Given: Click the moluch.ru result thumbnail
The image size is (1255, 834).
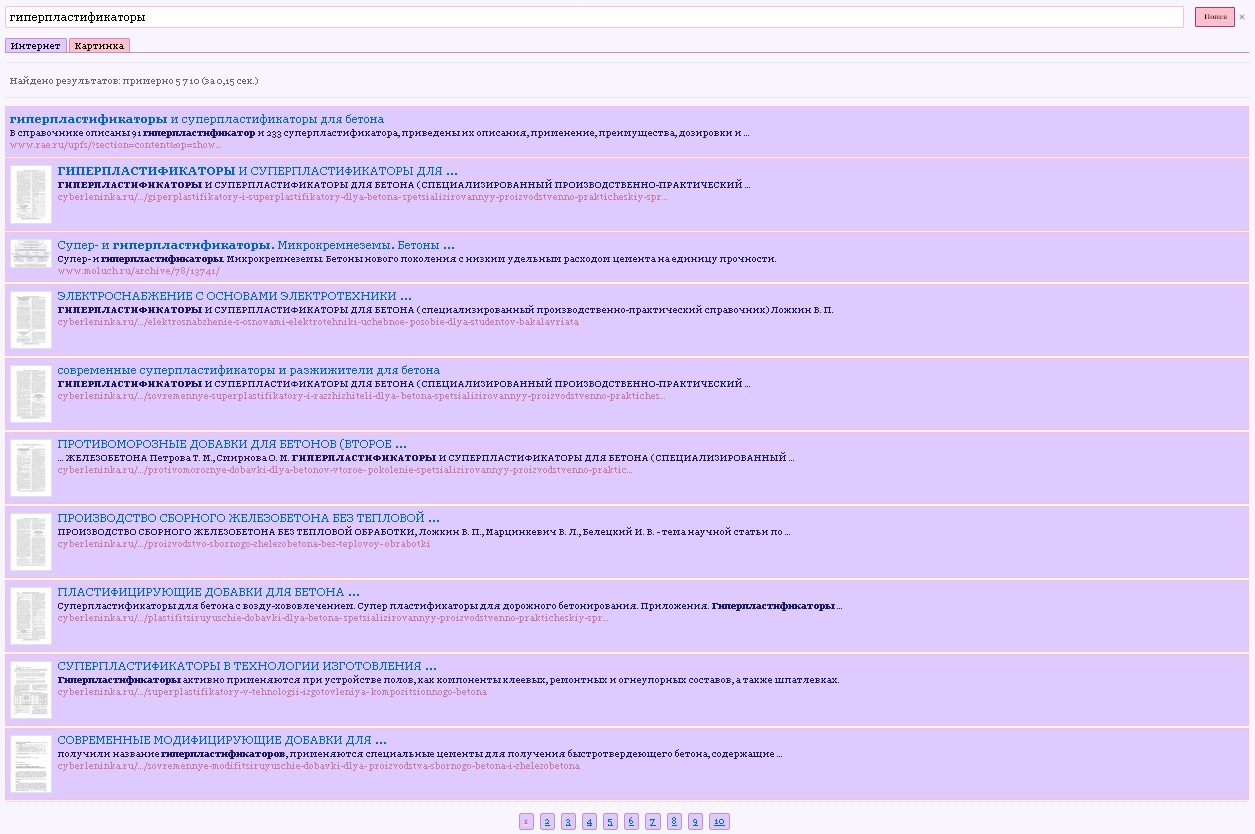Looking at the screenshot, I should (x=30, y=254).
